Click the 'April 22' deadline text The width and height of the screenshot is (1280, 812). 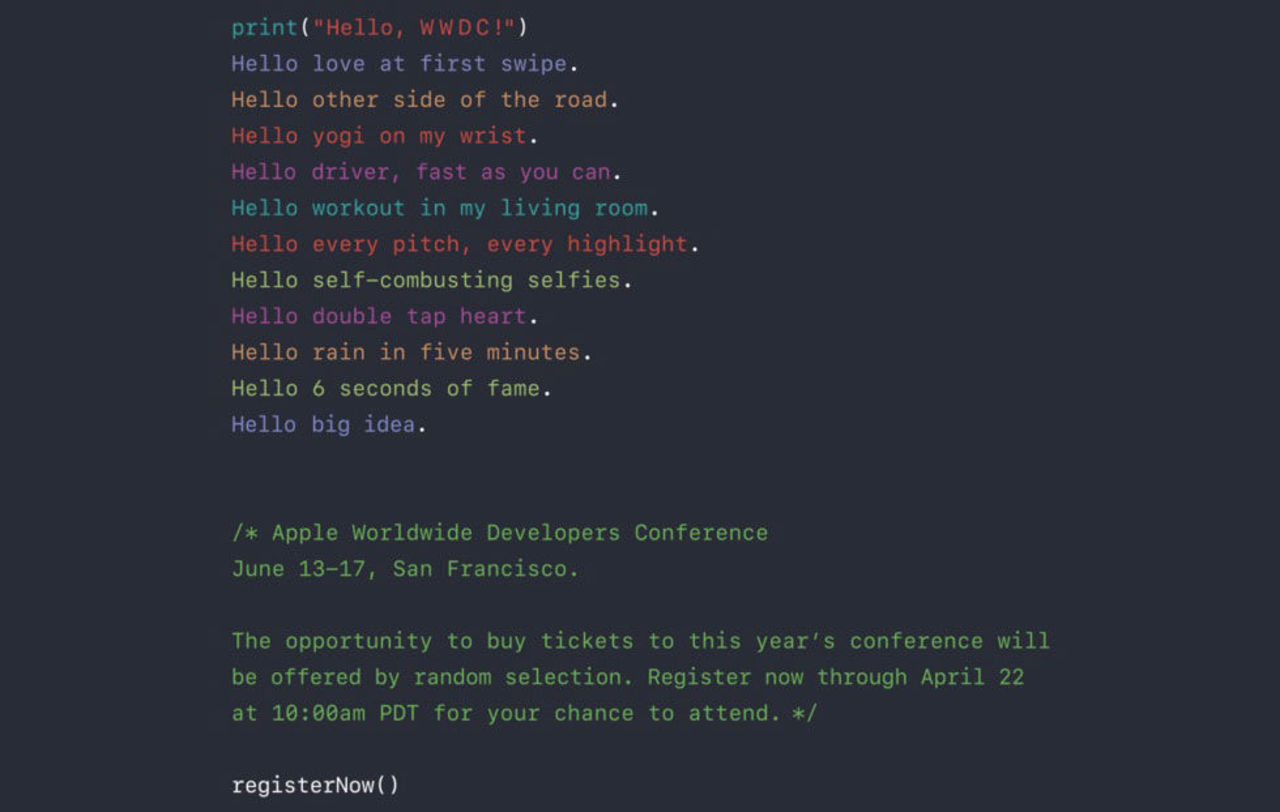pos(972,677)
